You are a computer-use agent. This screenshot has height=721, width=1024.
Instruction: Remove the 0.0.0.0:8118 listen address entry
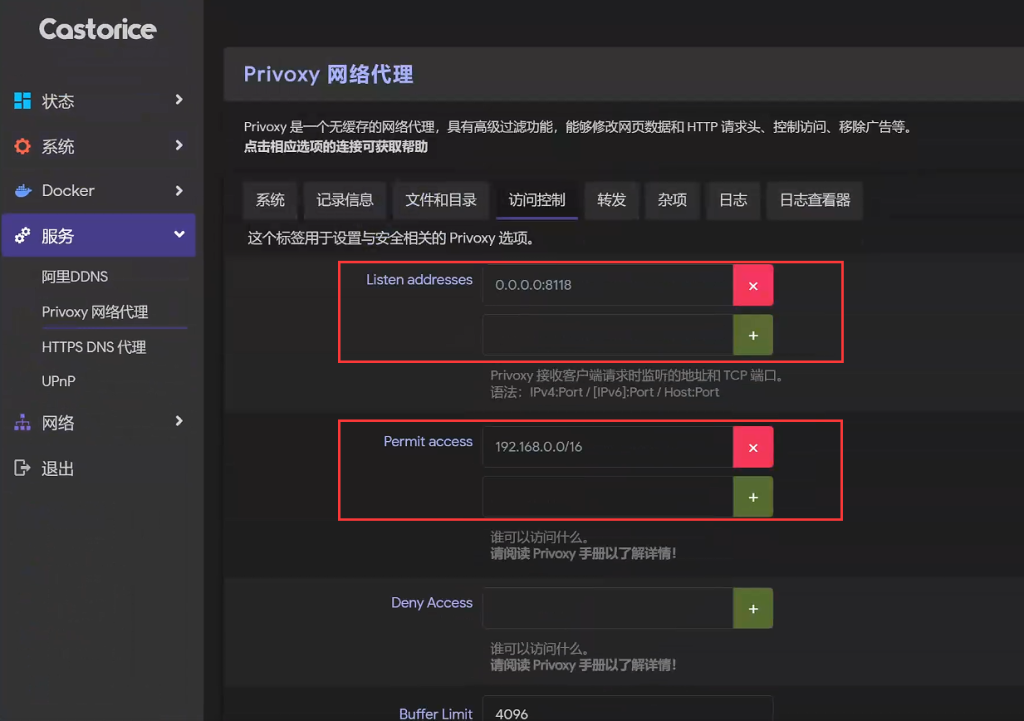(x=753, y=285)
